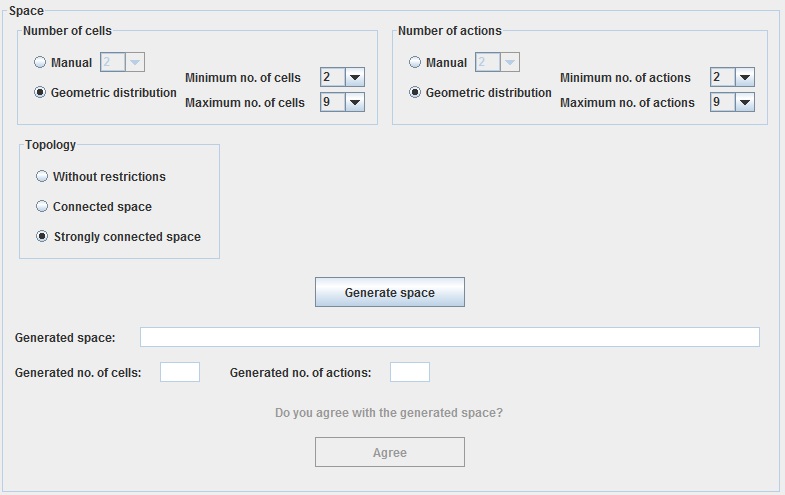Click the Connected space label text
This screenshot has width=785, height=495.
click(102, 206)
